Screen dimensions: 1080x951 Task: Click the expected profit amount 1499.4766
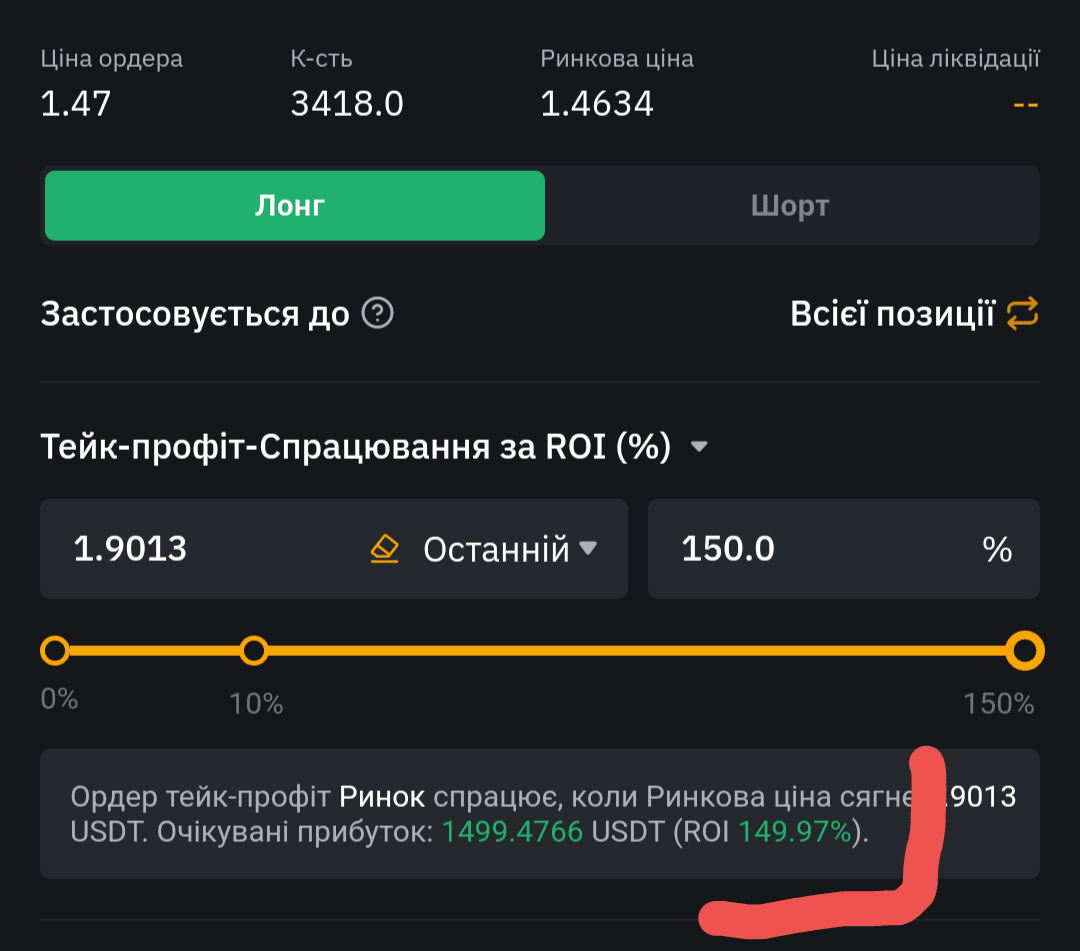click(x=513, y=832)
